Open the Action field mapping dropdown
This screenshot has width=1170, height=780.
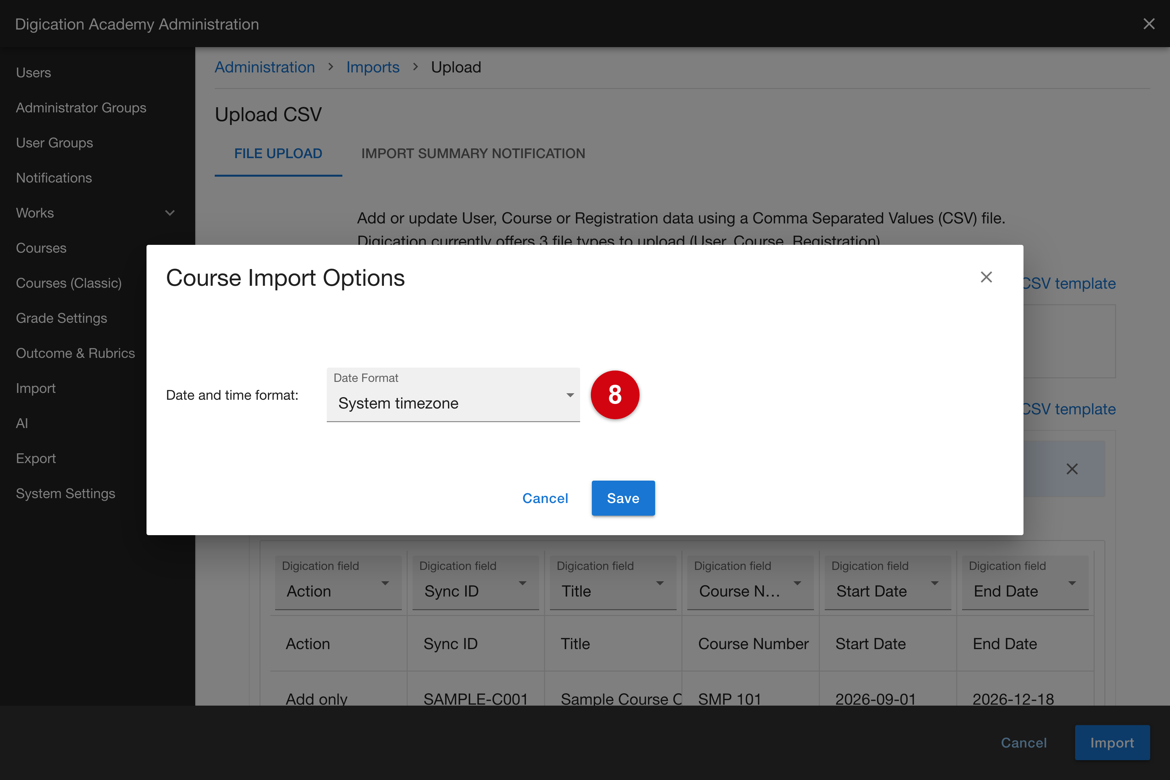(x=338, y=582)
